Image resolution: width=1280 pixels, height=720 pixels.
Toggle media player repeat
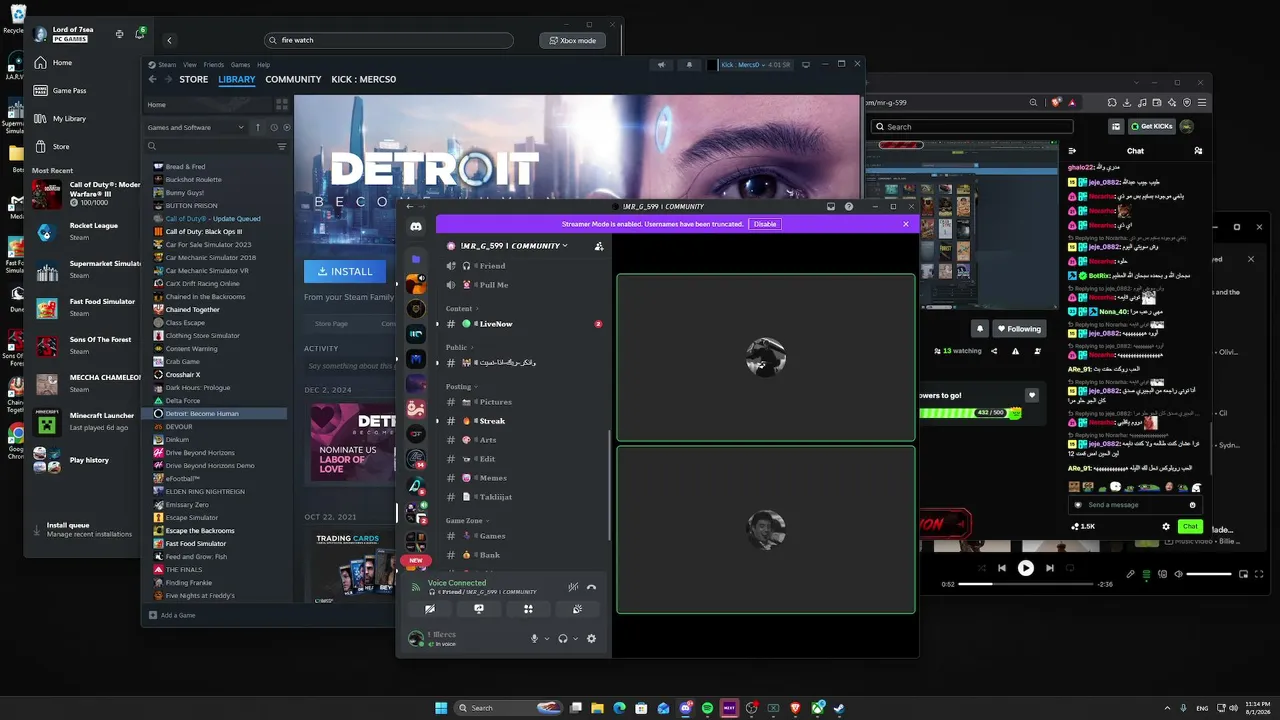[1069, 568]
